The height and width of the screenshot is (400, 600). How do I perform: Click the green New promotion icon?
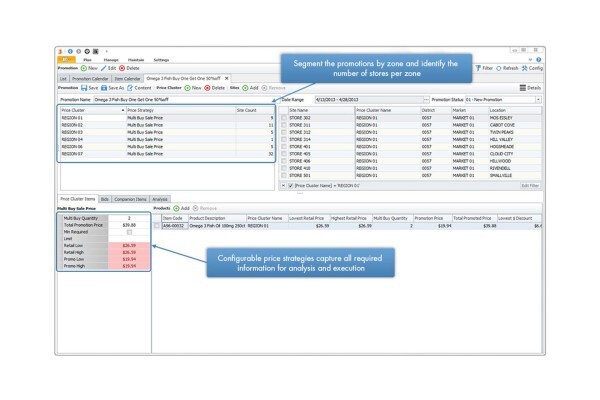click(x=84, y=68)
